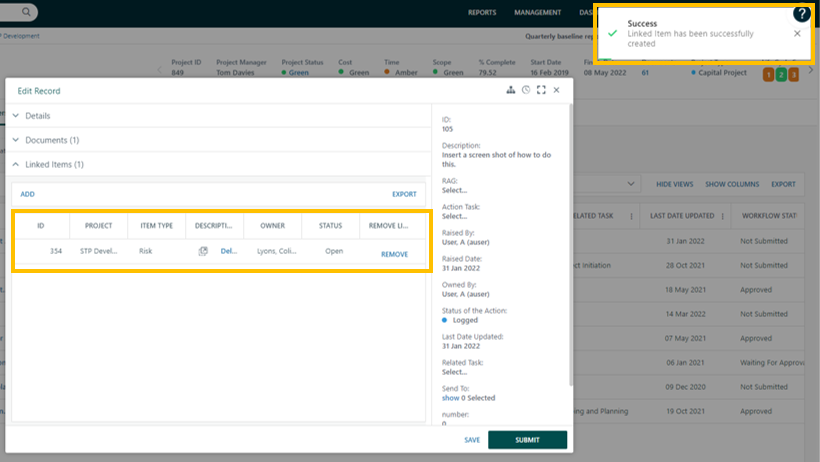Viewport: 820px width, 462px height.
Task: Select the Green project status value
Action: click(x=299, y=73)
